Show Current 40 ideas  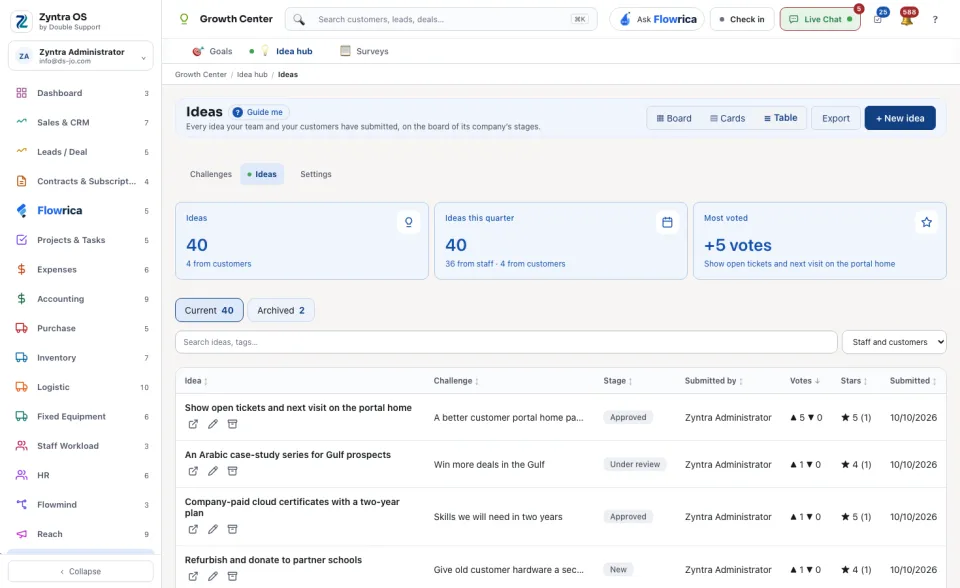click(209, 311)
